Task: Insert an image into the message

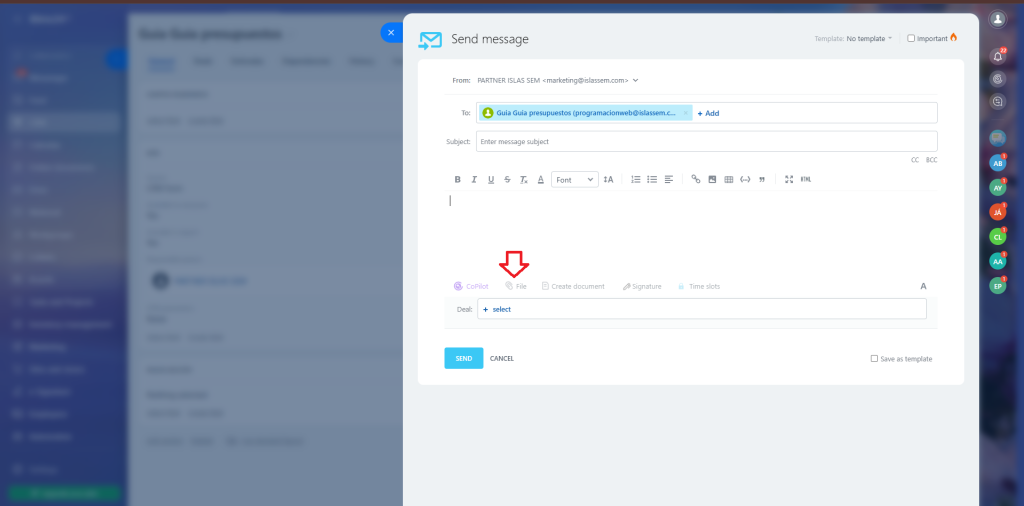Action: point(712,179)
